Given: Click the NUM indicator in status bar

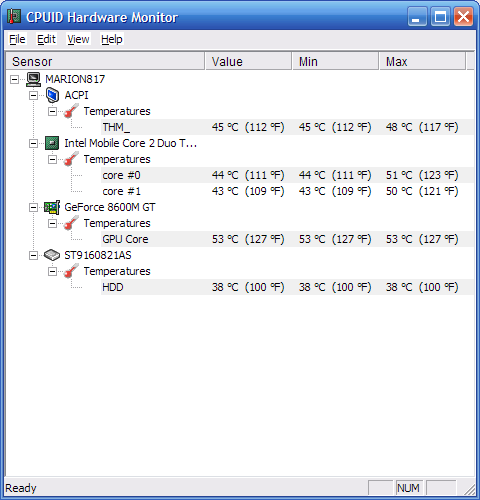Looking at the screenshot, I should [408, 488].
